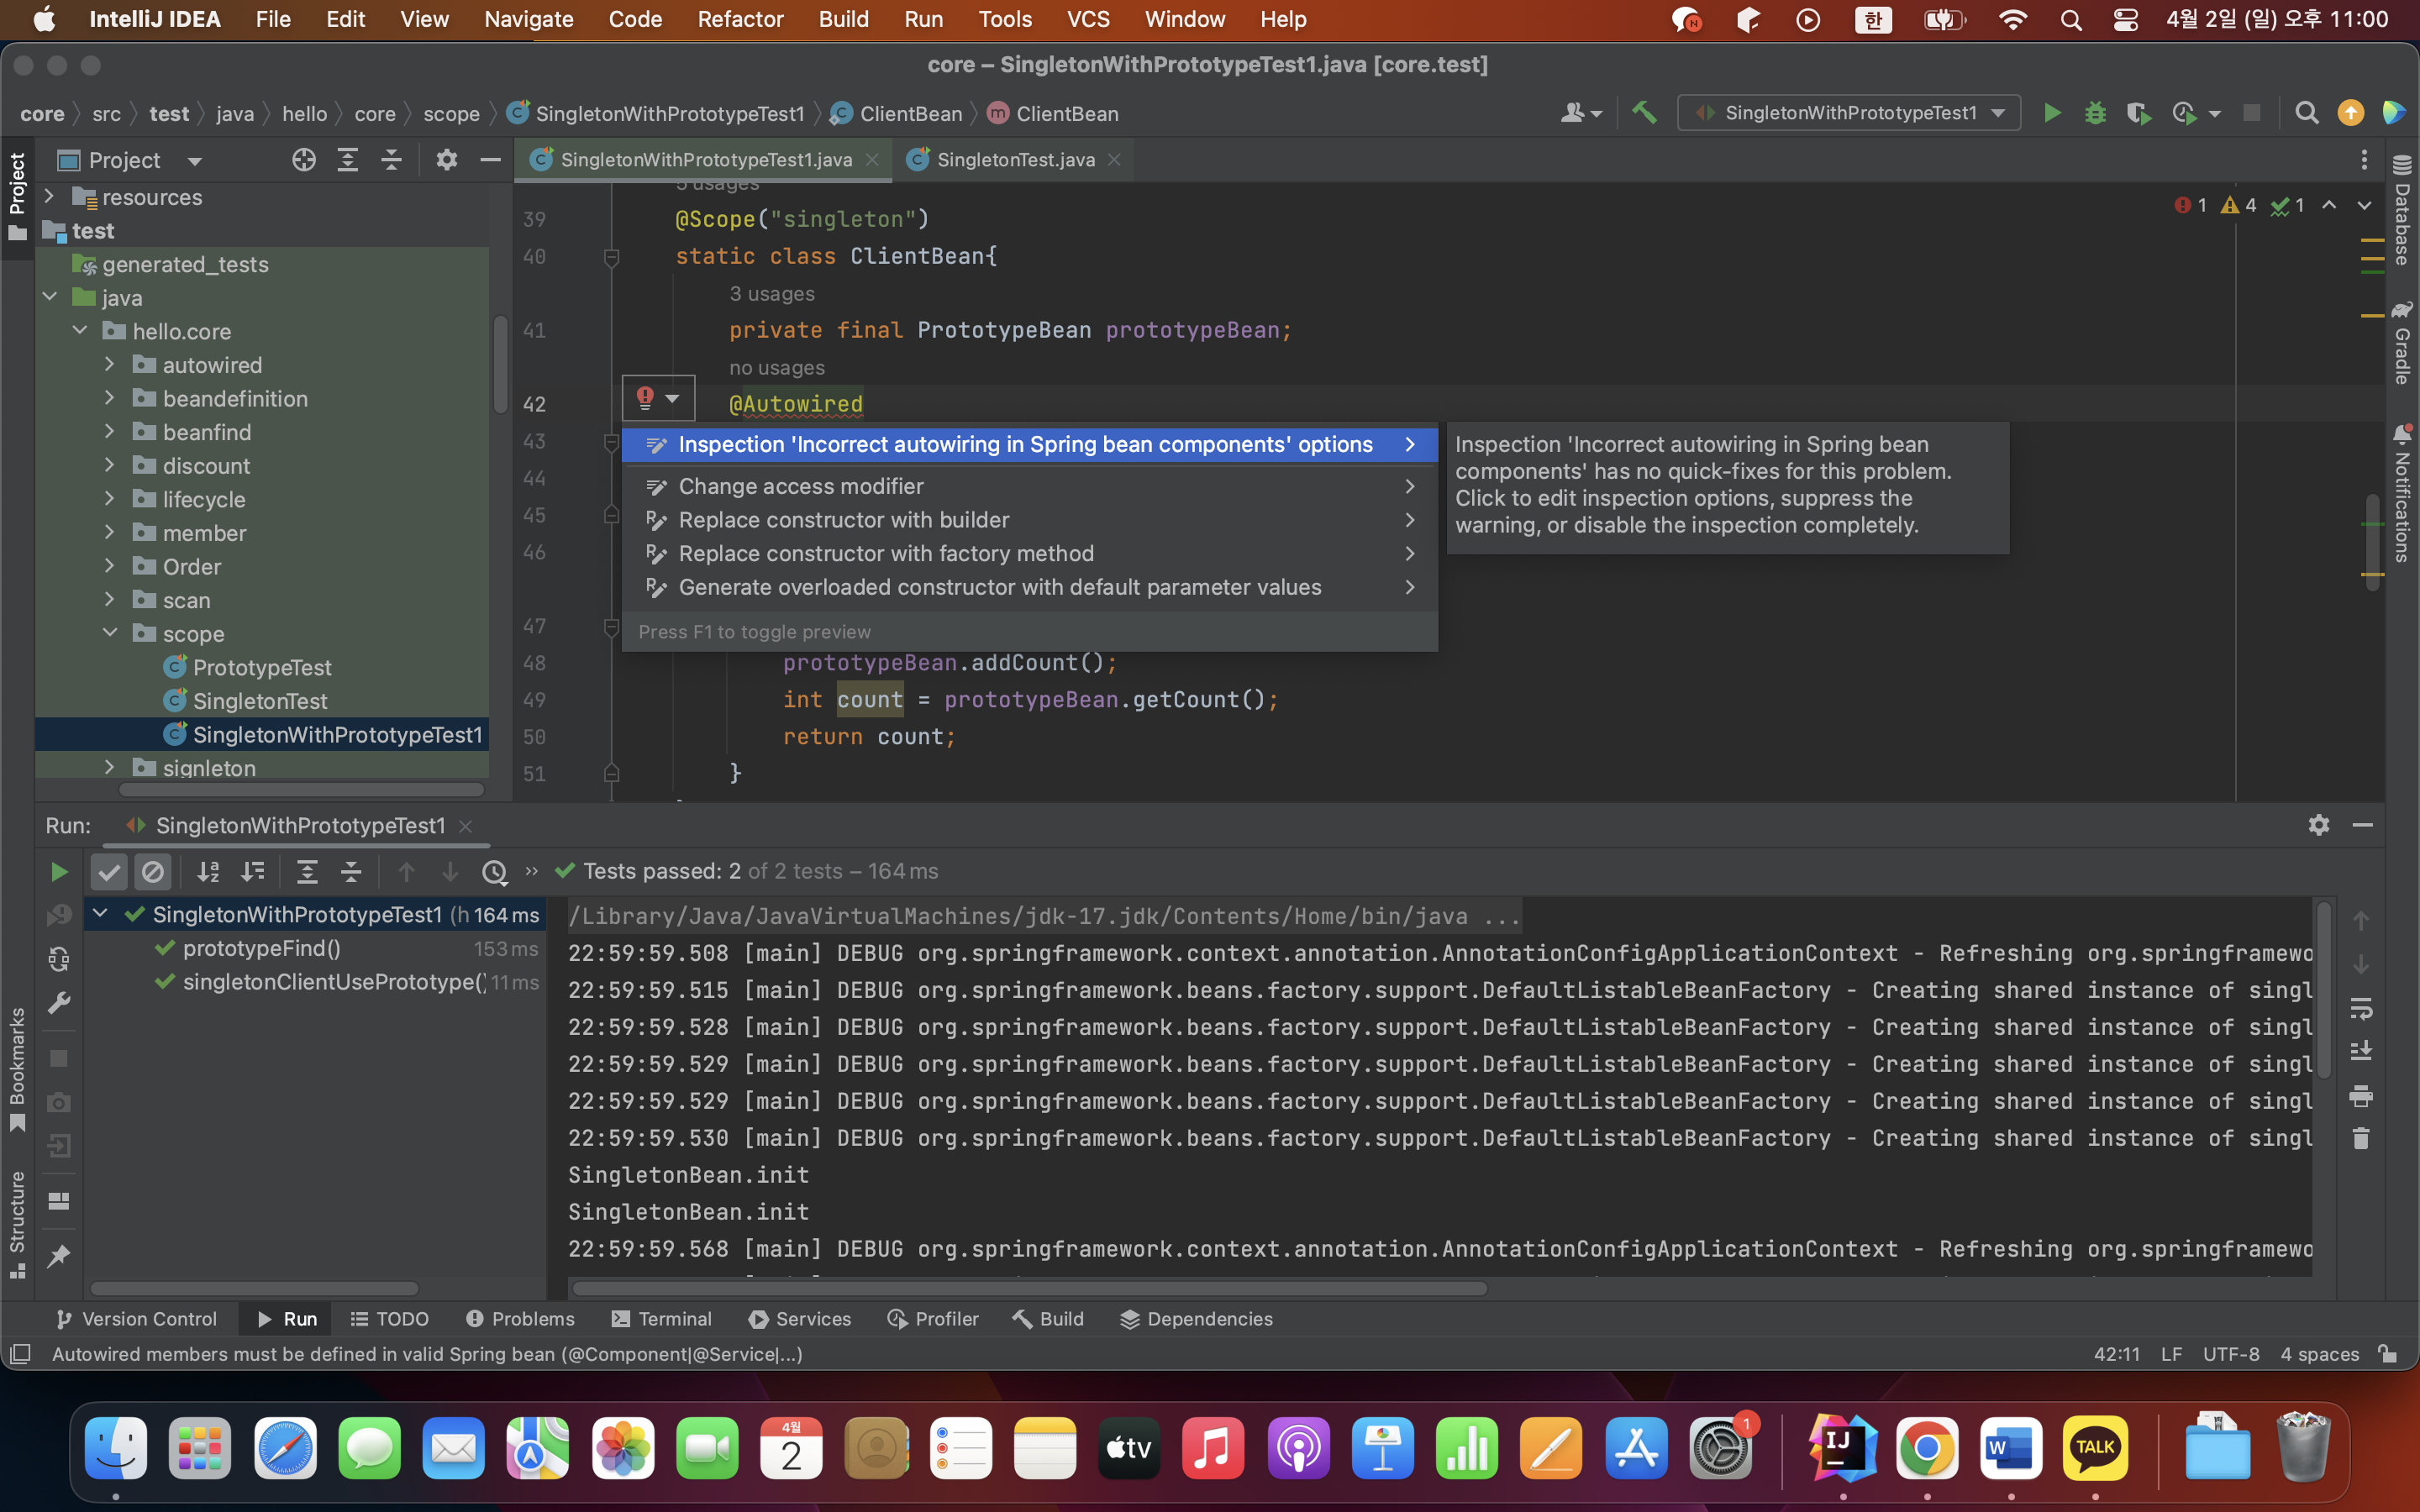Select Replace constructor with factory method
The width and height of the screenshot is (2420, 1512).
pyautogui.click(x=1030, y=553)
